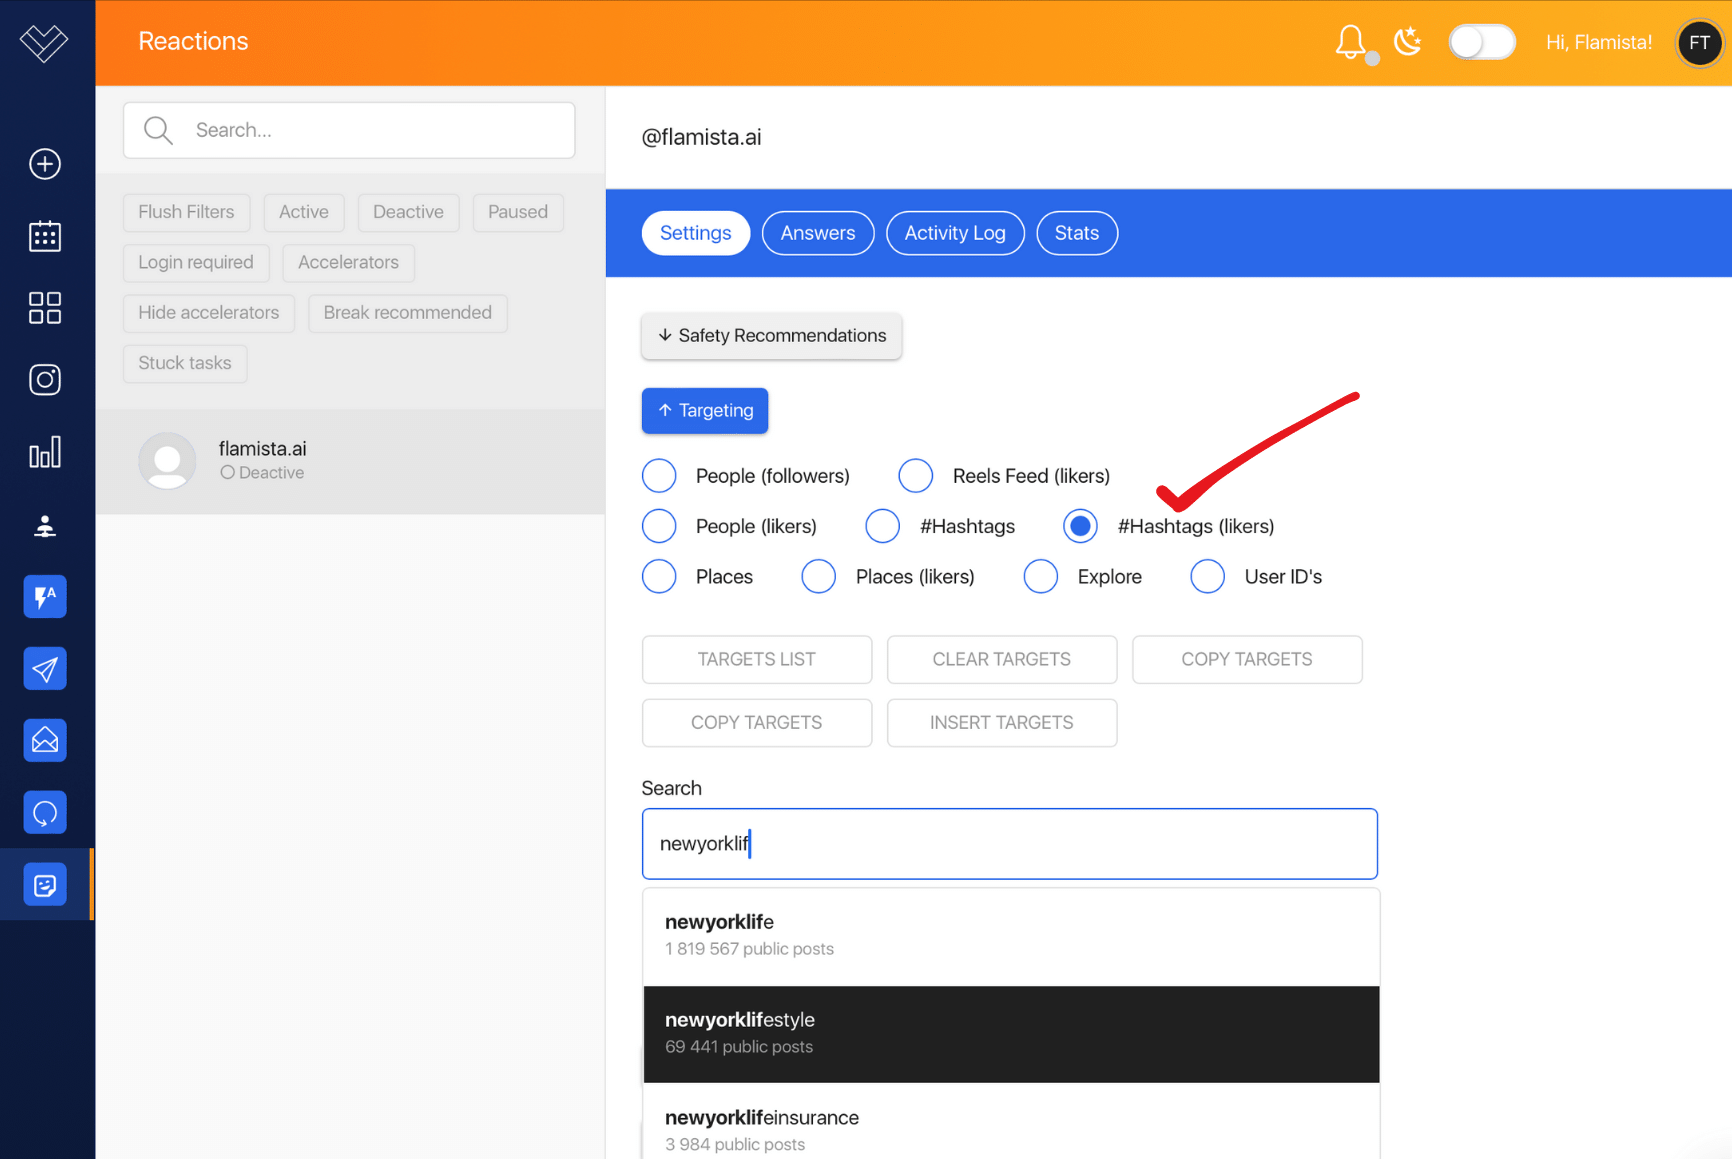Open the Stats tab
1732x1159 pixels.
[x=1076, y=233]
